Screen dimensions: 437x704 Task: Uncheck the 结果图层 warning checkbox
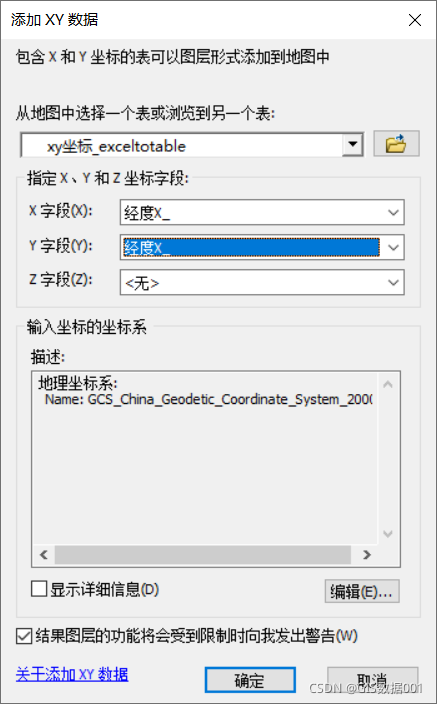24,636
